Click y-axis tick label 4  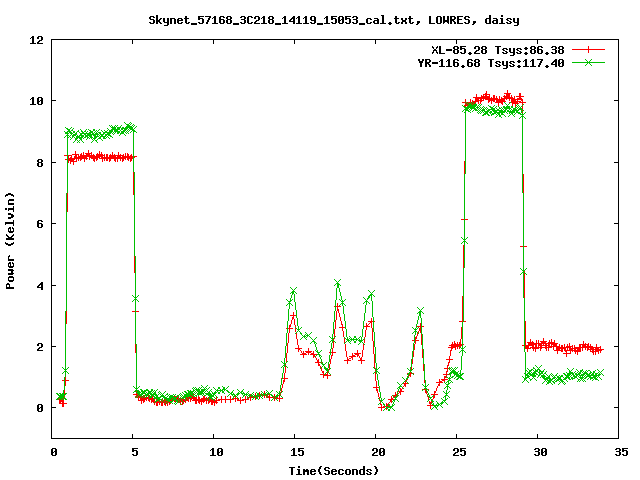[x=40, y=286]
